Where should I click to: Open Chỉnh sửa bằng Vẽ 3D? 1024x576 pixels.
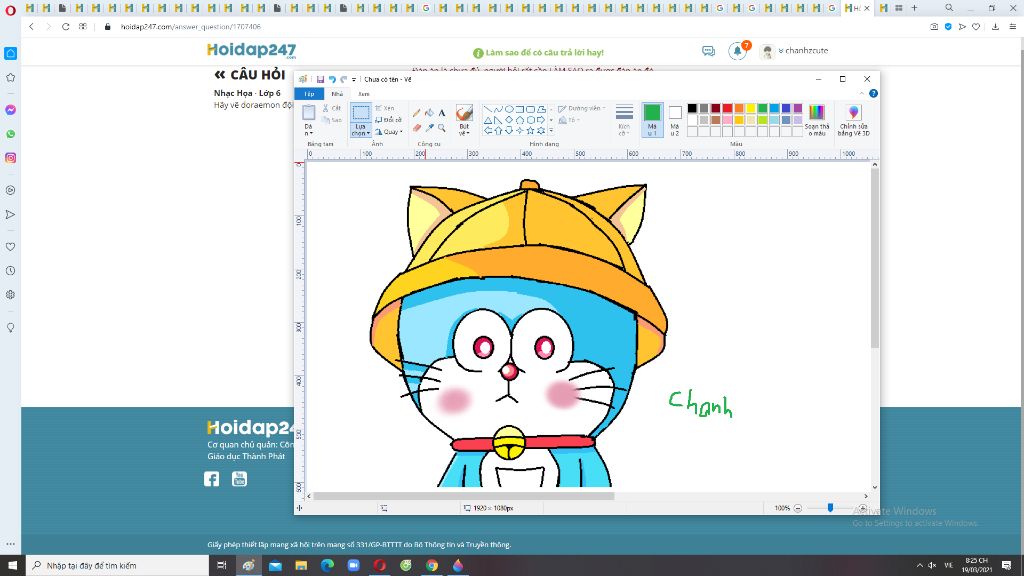click(x=854, y=120)
